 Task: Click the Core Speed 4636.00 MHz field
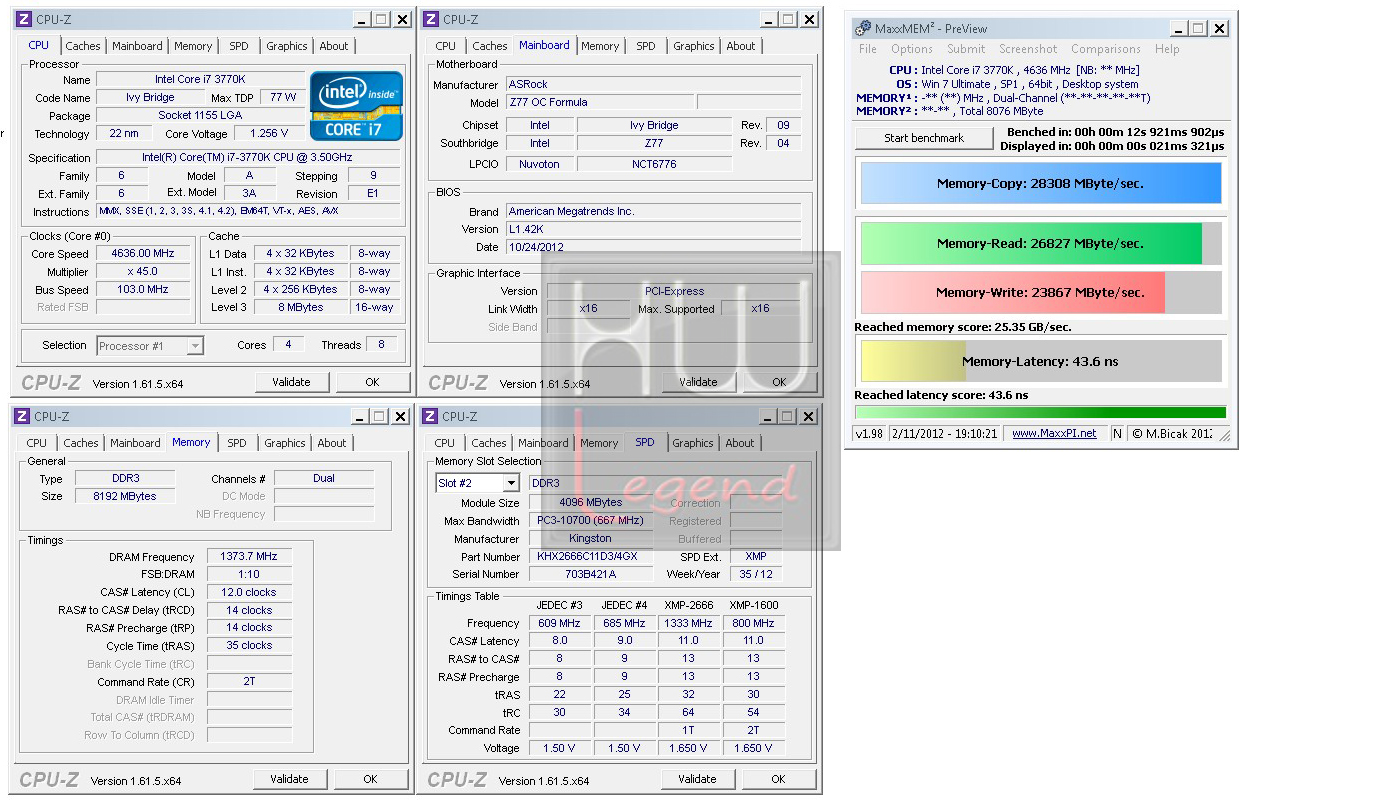143,254
